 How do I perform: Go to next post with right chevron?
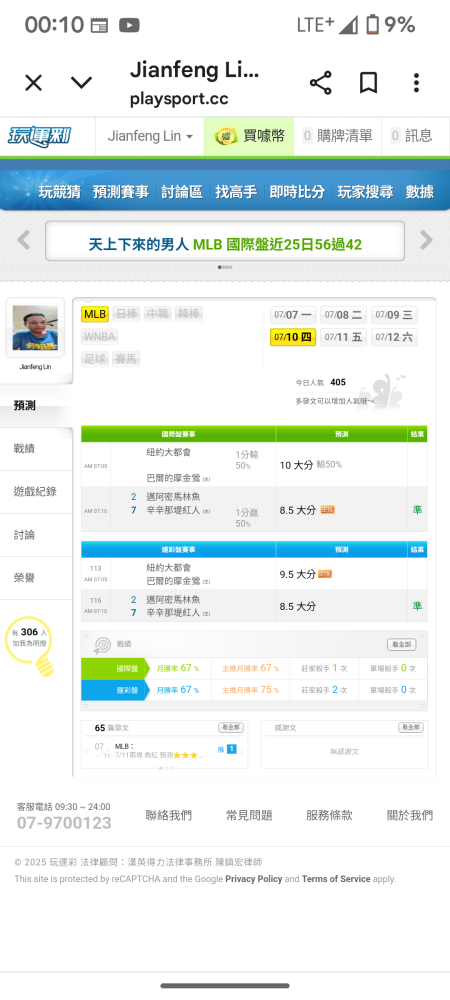[243, 751]
